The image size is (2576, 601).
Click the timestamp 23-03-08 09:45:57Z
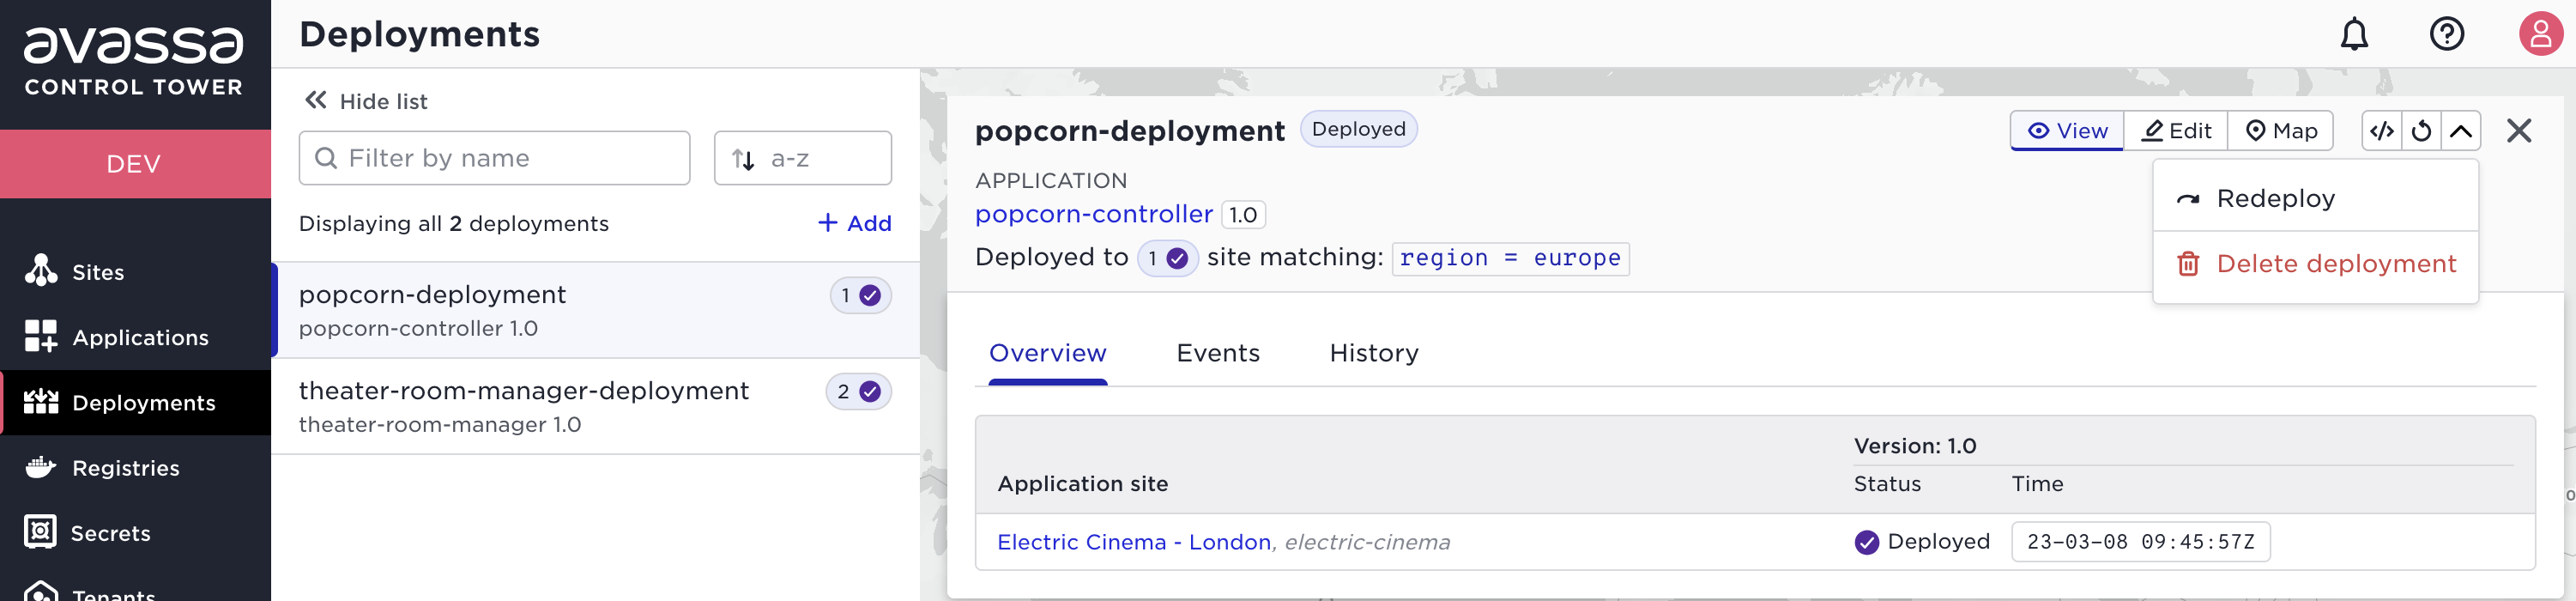(2140, 542)
